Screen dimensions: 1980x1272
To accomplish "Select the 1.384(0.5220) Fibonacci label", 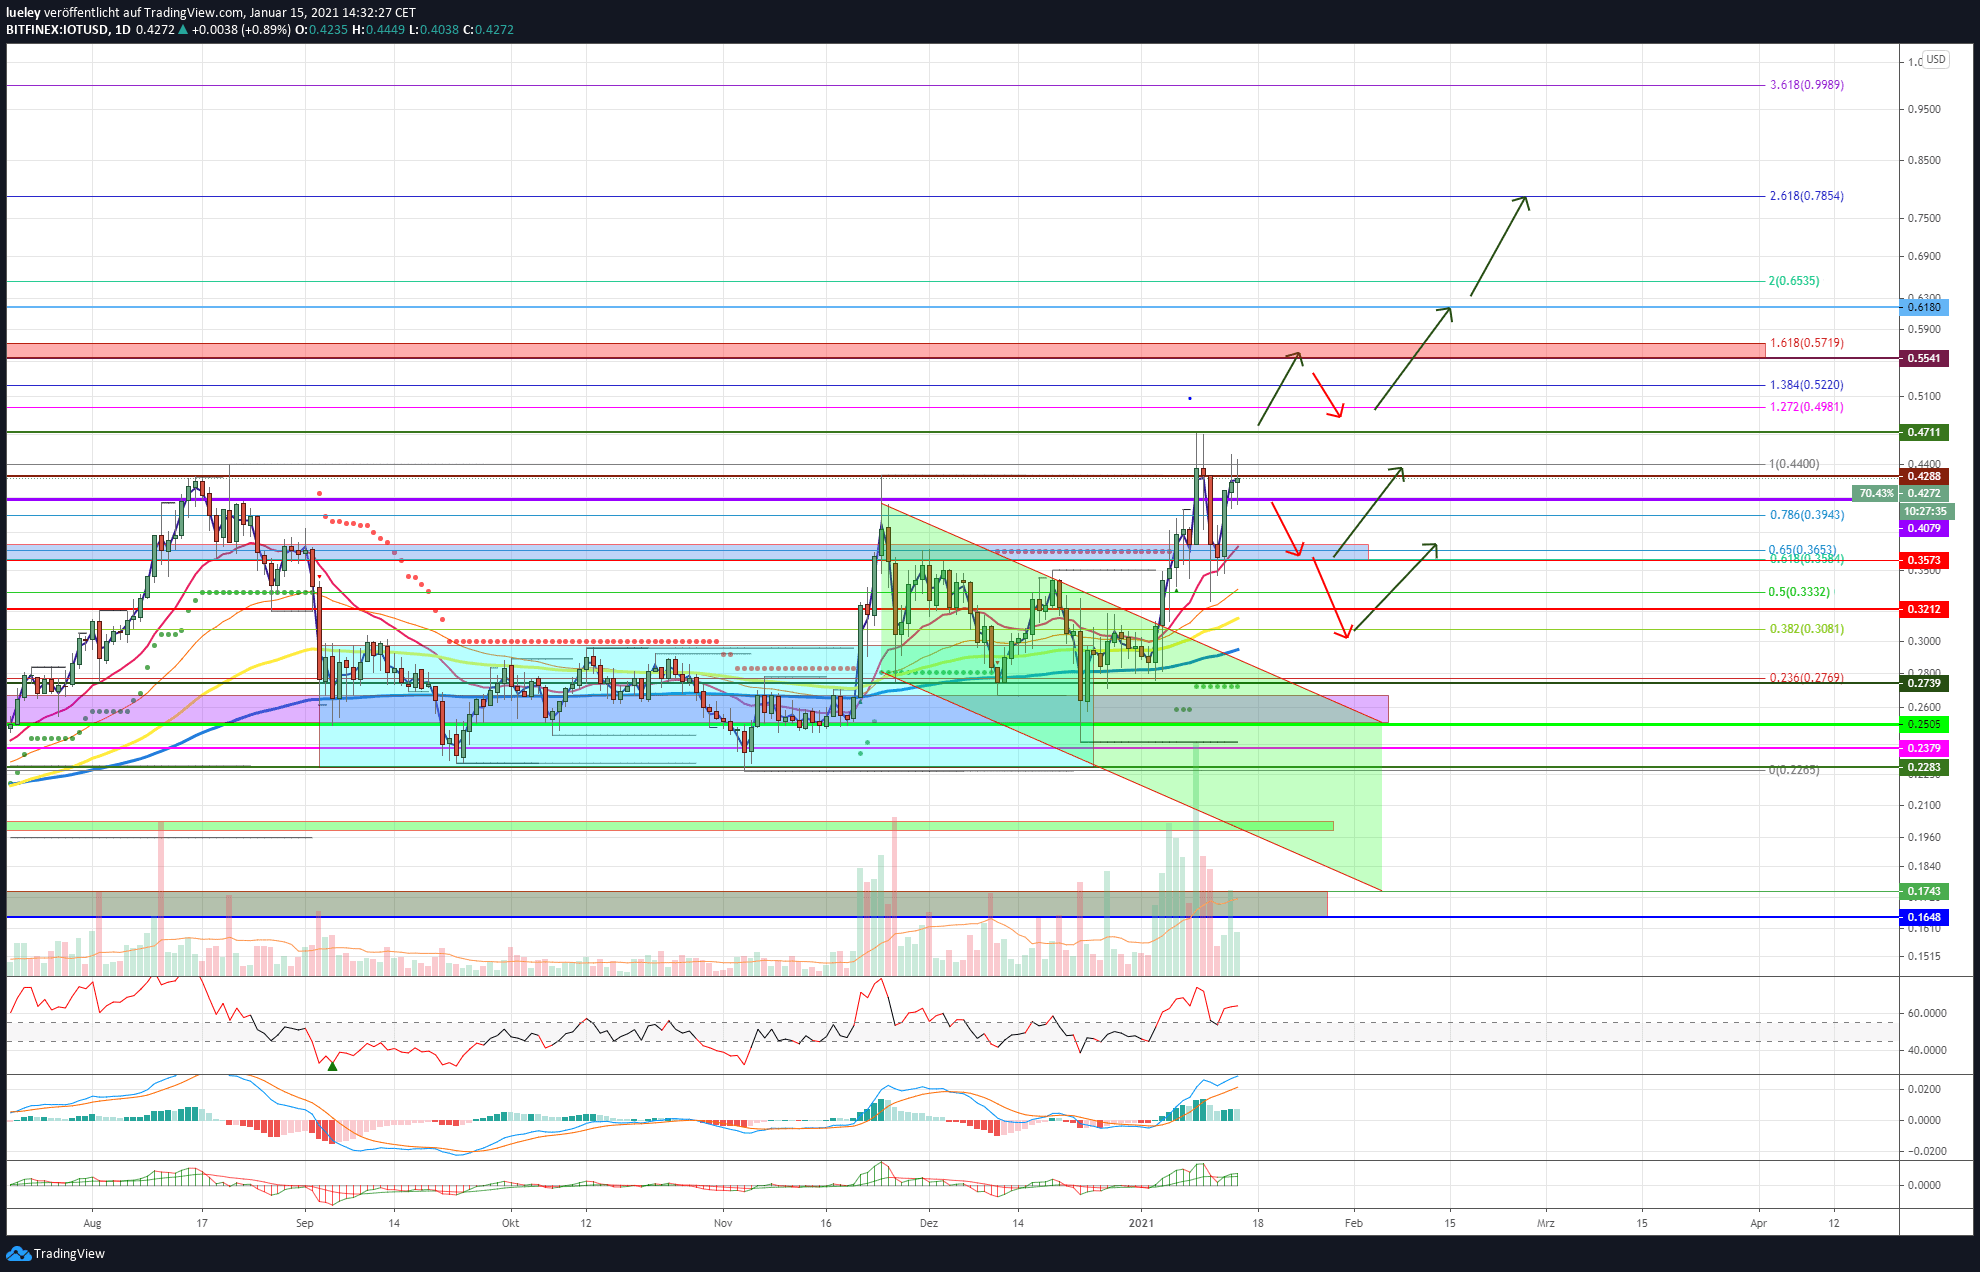I will click(x=1807, y=385).
